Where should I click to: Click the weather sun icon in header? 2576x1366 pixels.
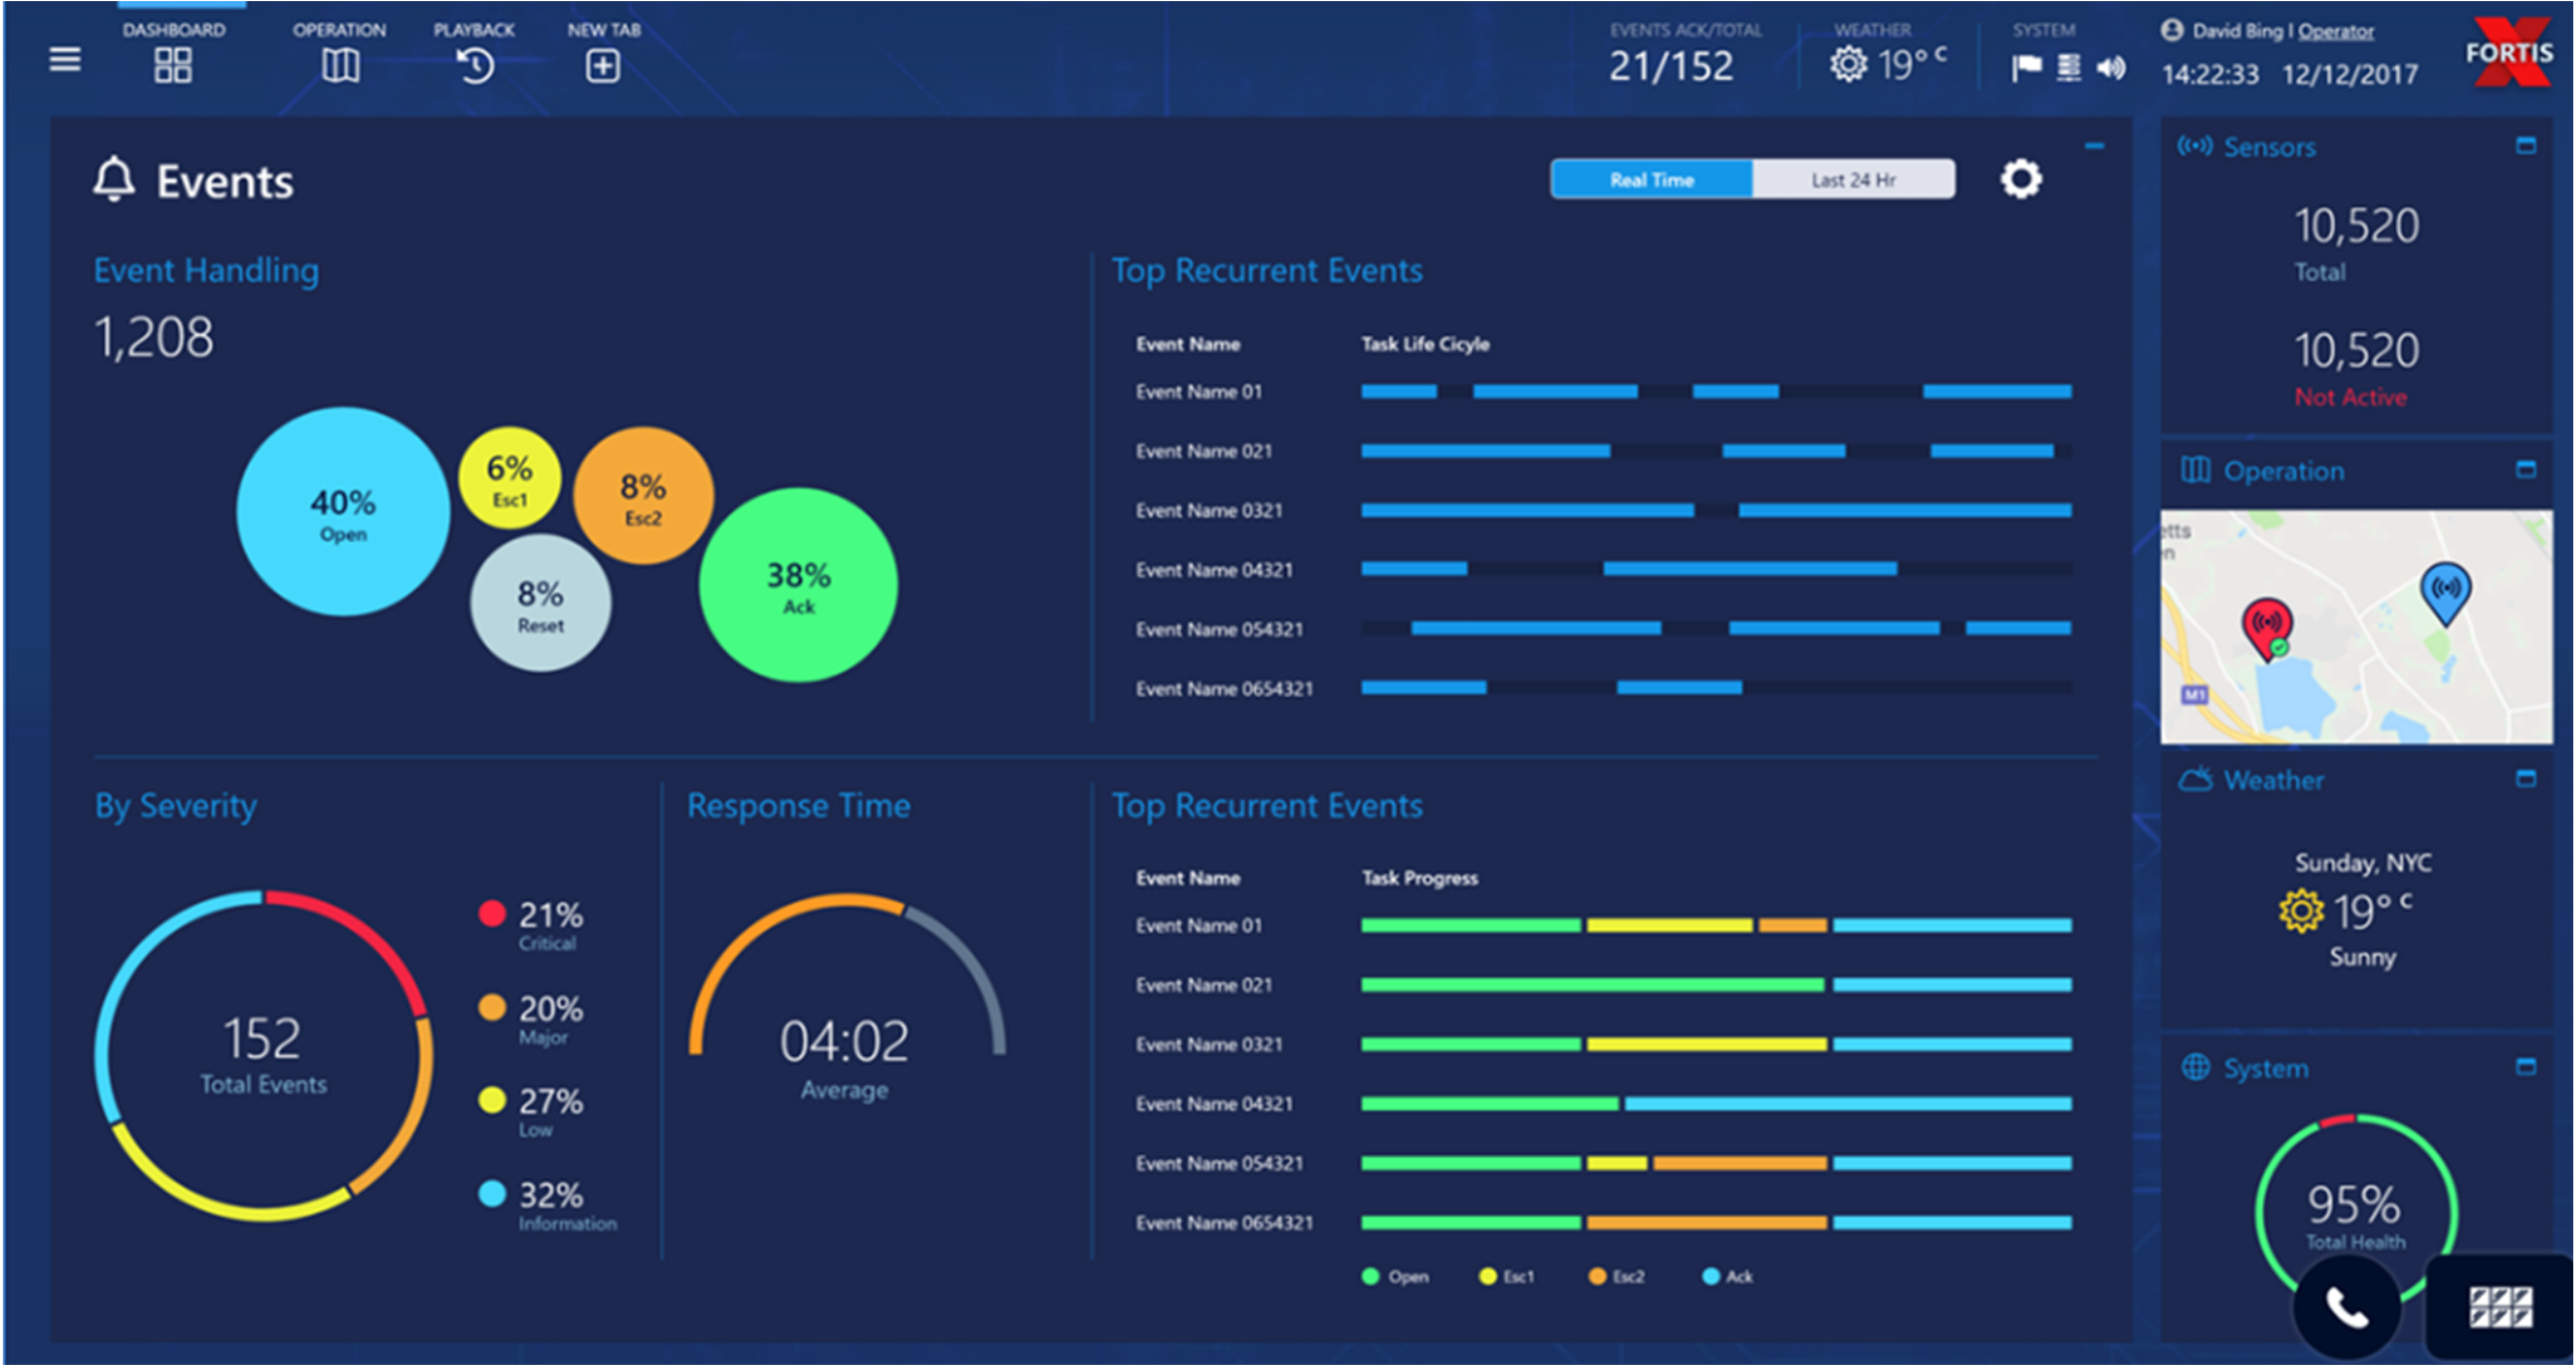[x=1848, y=65]
